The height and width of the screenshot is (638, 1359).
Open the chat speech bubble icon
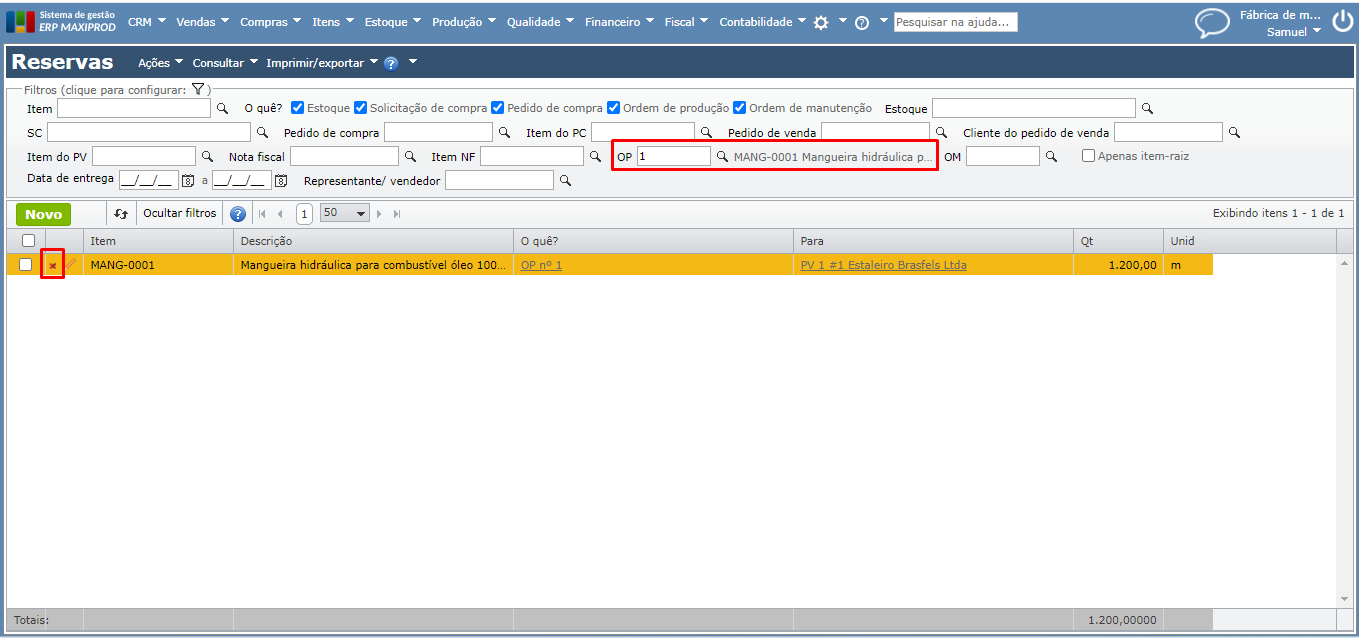1213,22
